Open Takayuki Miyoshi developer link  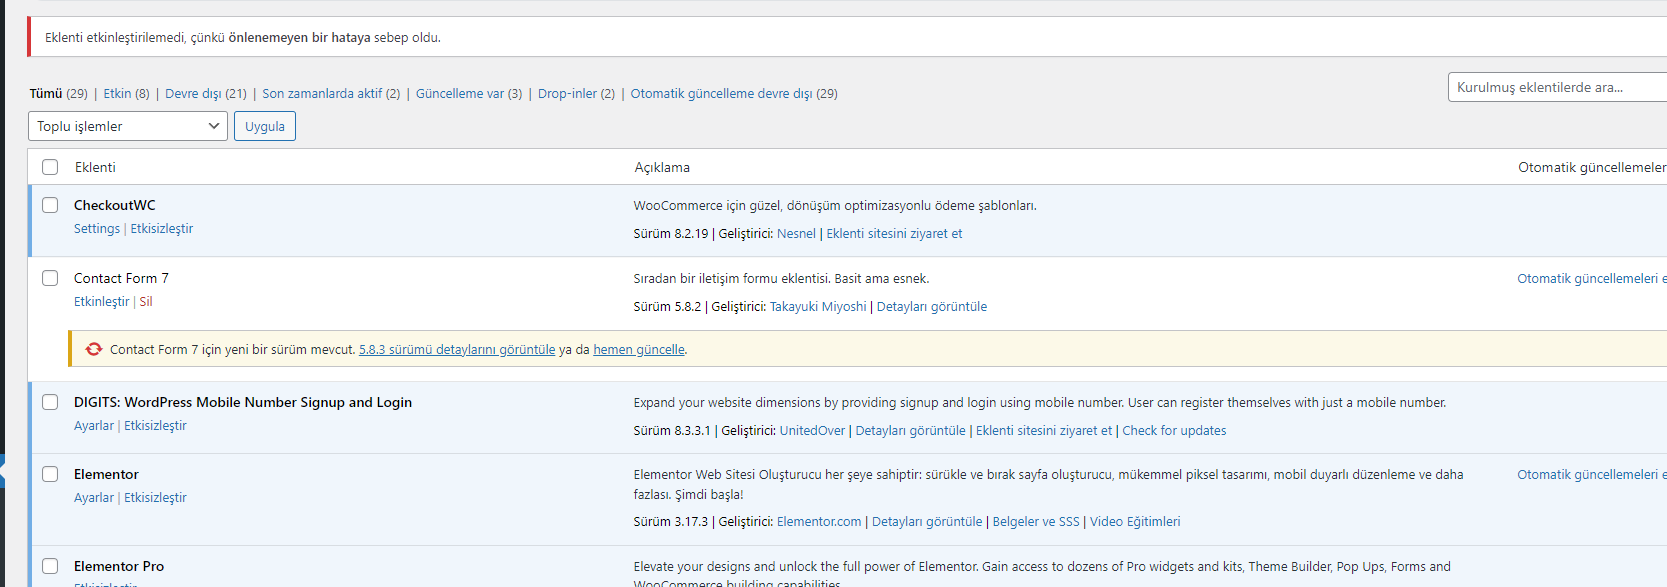[818, 307]
